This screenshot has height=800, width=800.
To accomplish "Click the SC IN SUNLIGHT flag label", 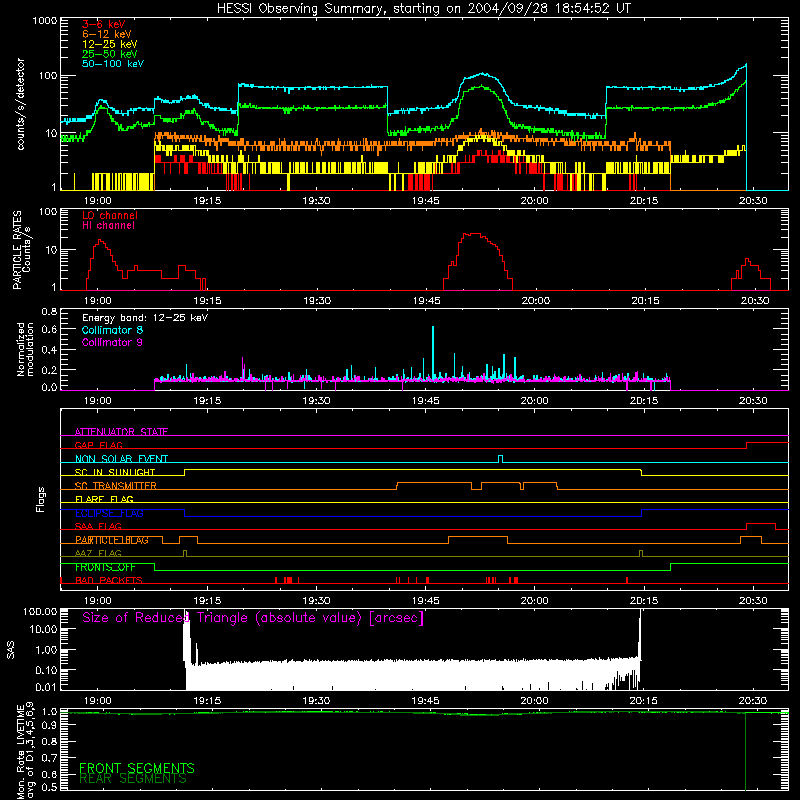I will 115,472.
